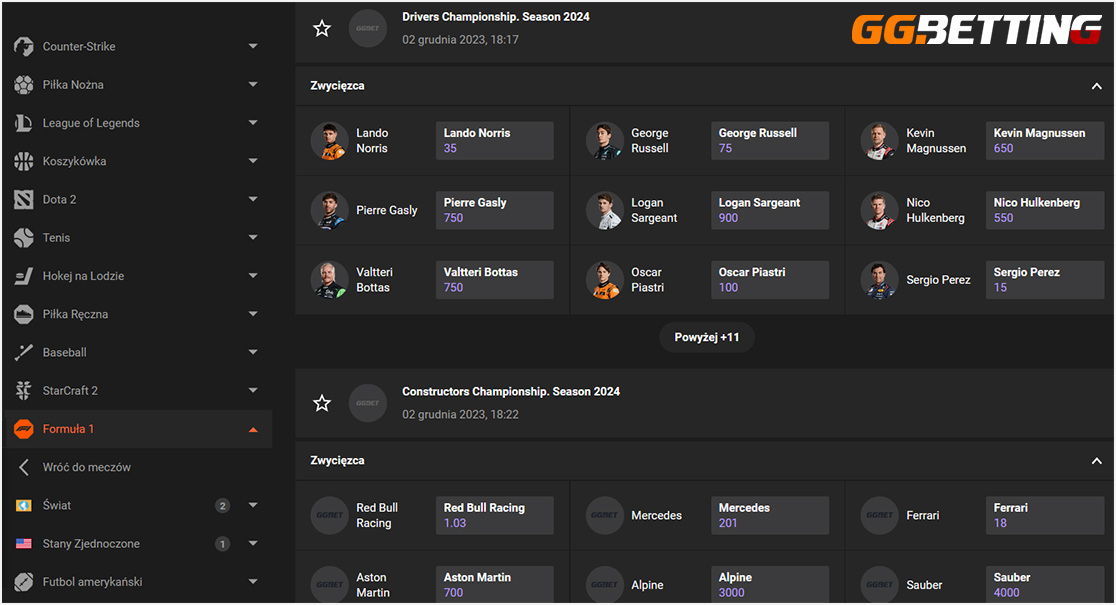Favorite the Constructors Championship event star
The width and height of the screenshot is (1116, 605).
pyautogui.click(x=322, y=404)
